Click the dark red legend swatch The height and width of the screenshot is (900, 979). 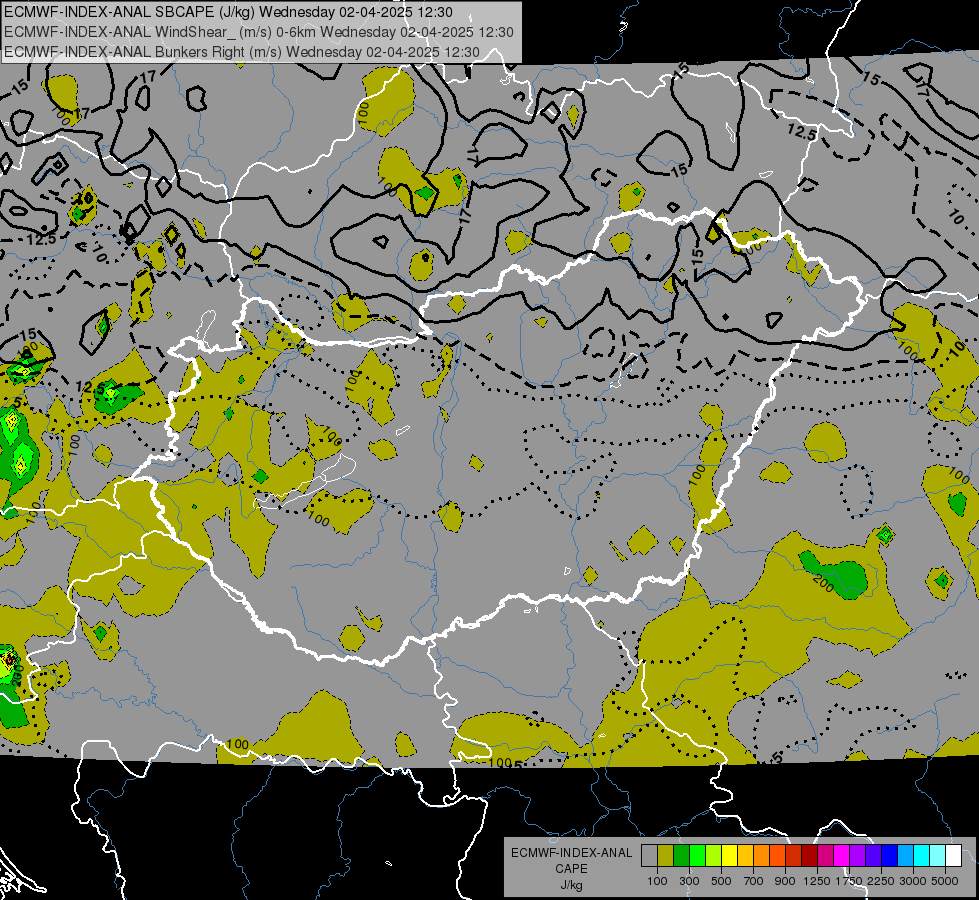[x=809, y=856]
